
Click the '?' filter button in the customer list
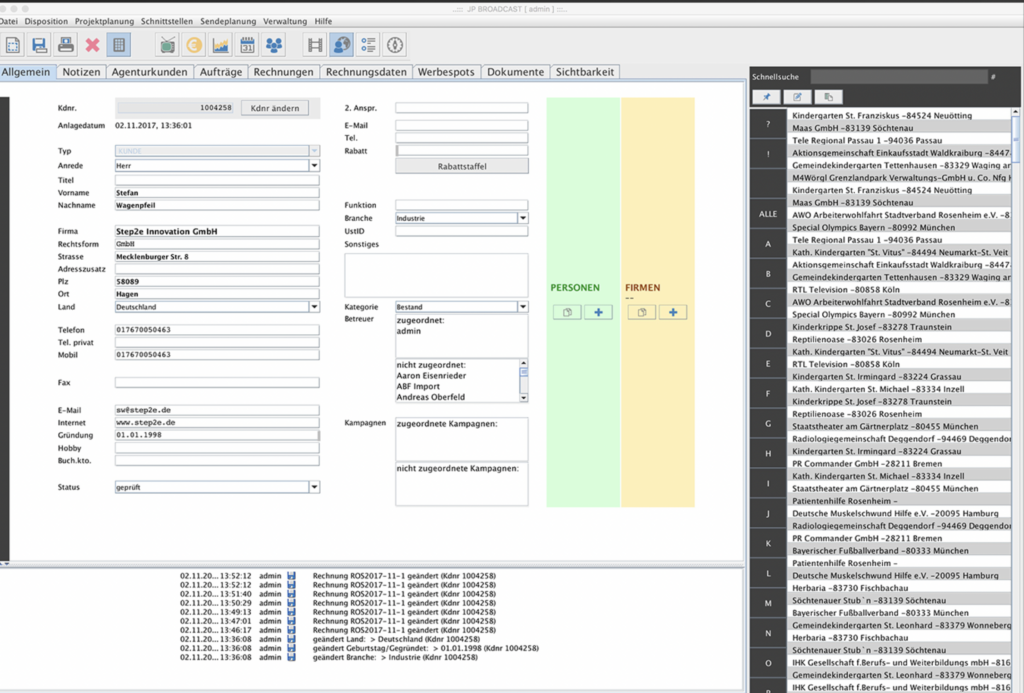pyautogui.click(x=768, y=124)
